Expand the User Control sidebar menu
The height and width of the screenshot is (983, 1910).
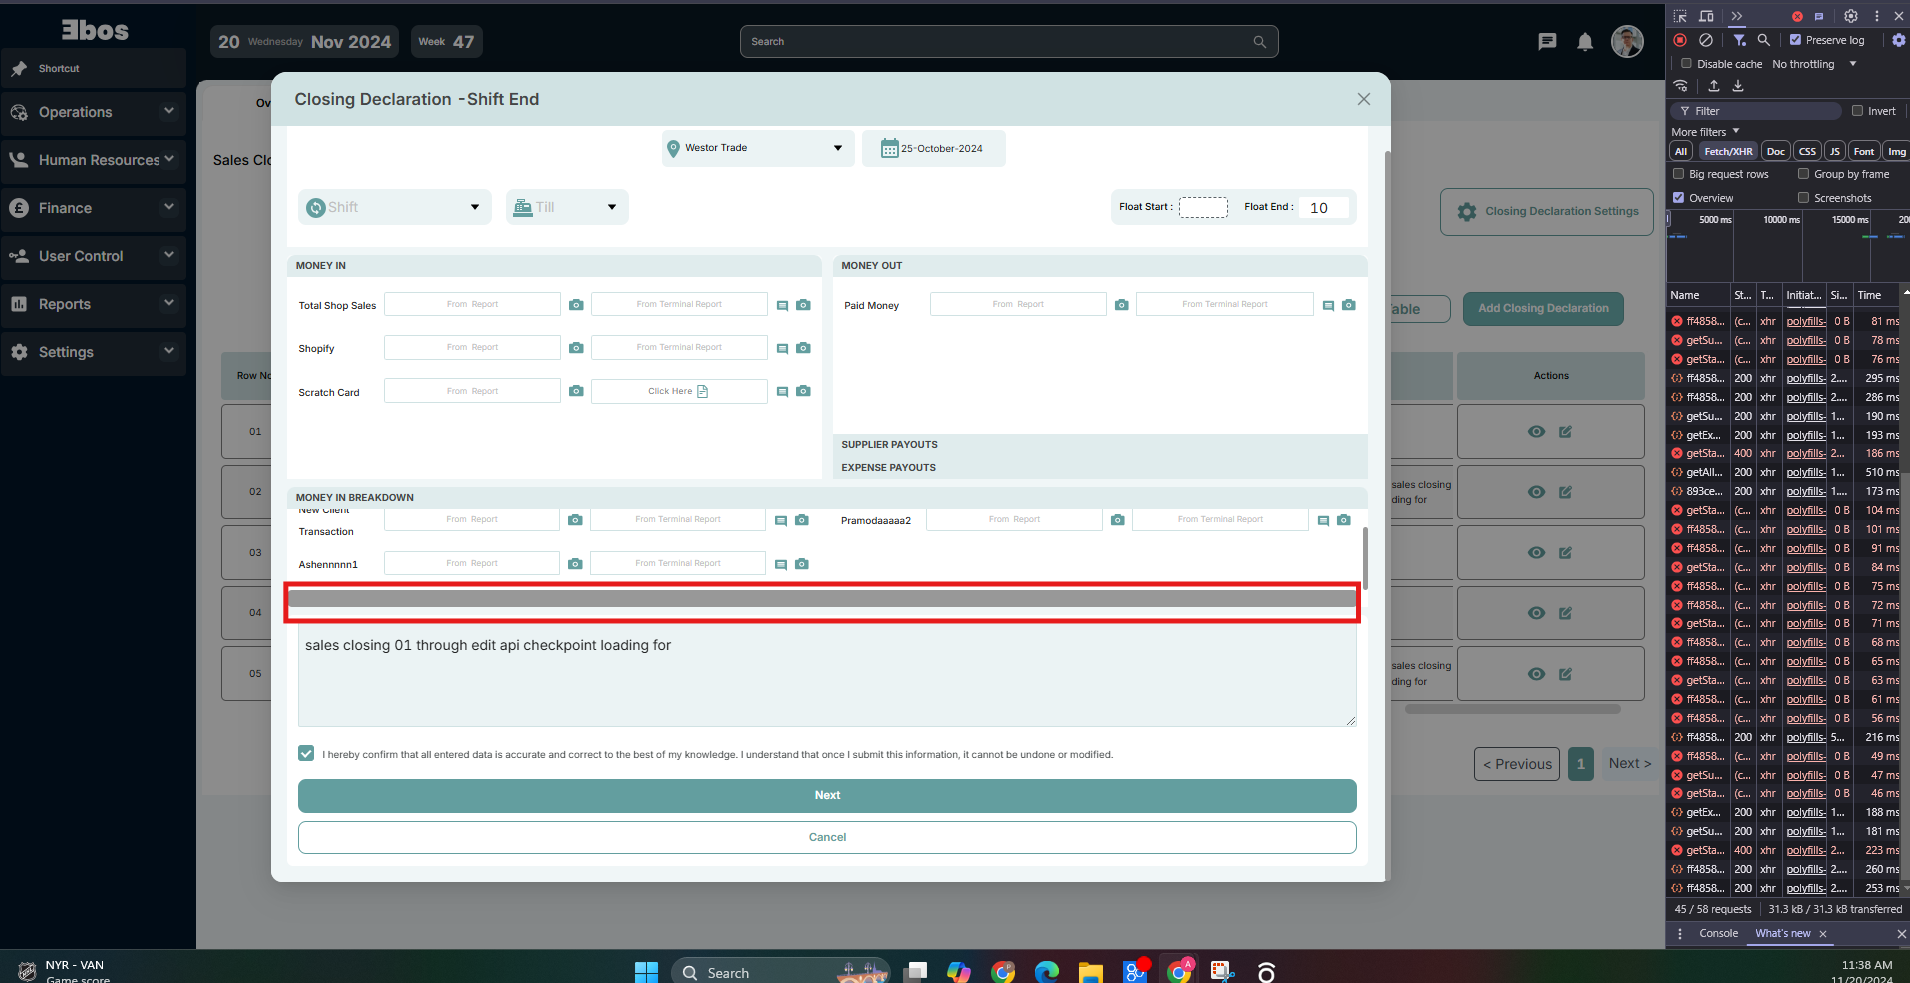[93, 256]
